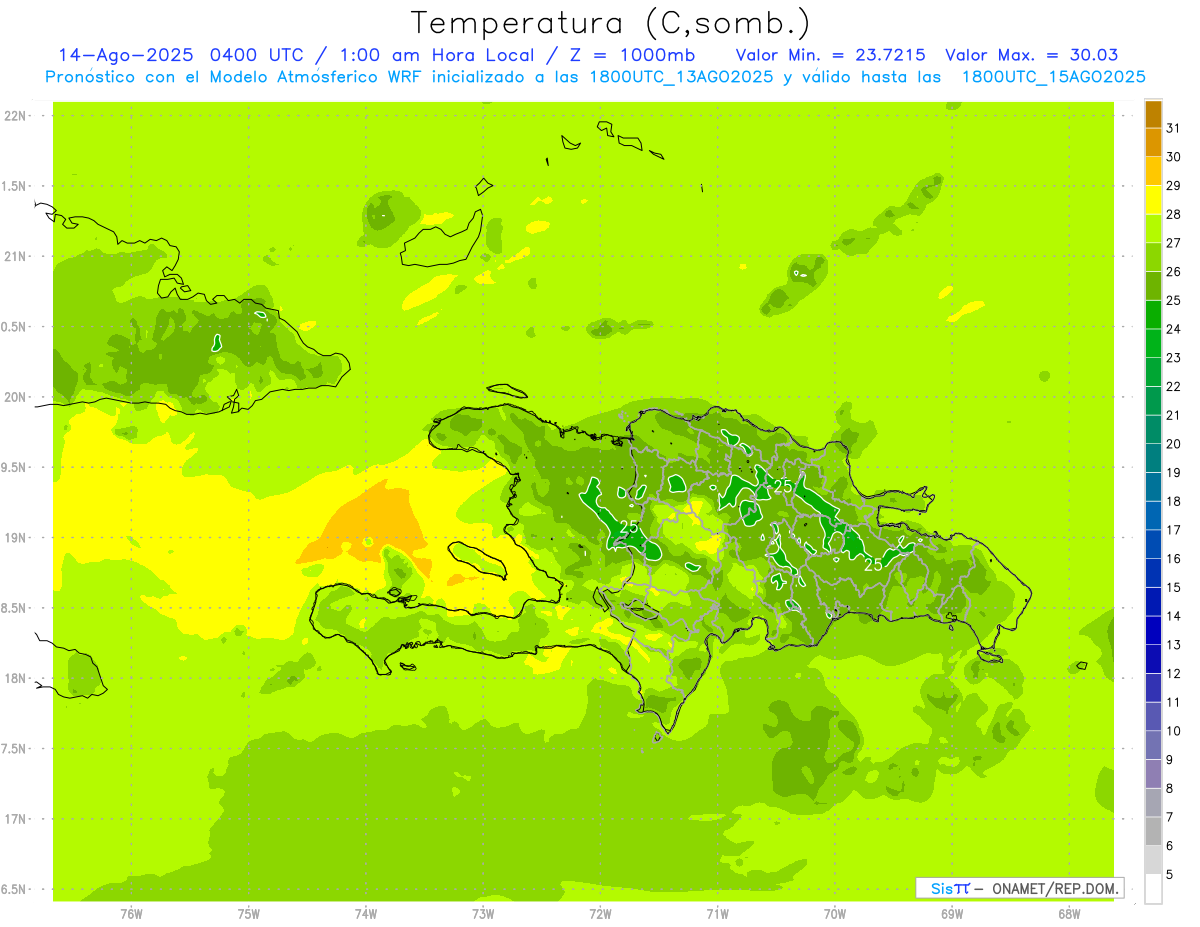Click the '74W' longitude axis label

366,914
